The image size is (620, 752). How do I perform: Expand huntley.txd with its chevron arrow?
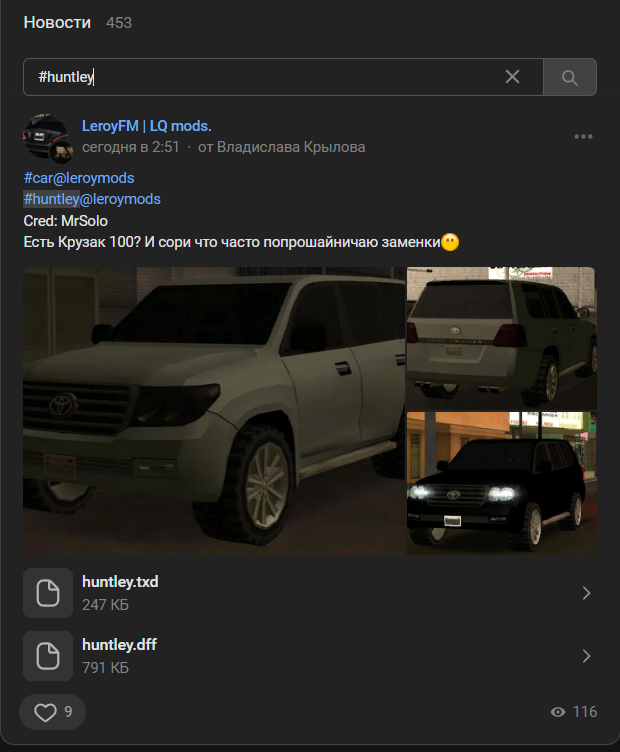(x=586, y=593)
